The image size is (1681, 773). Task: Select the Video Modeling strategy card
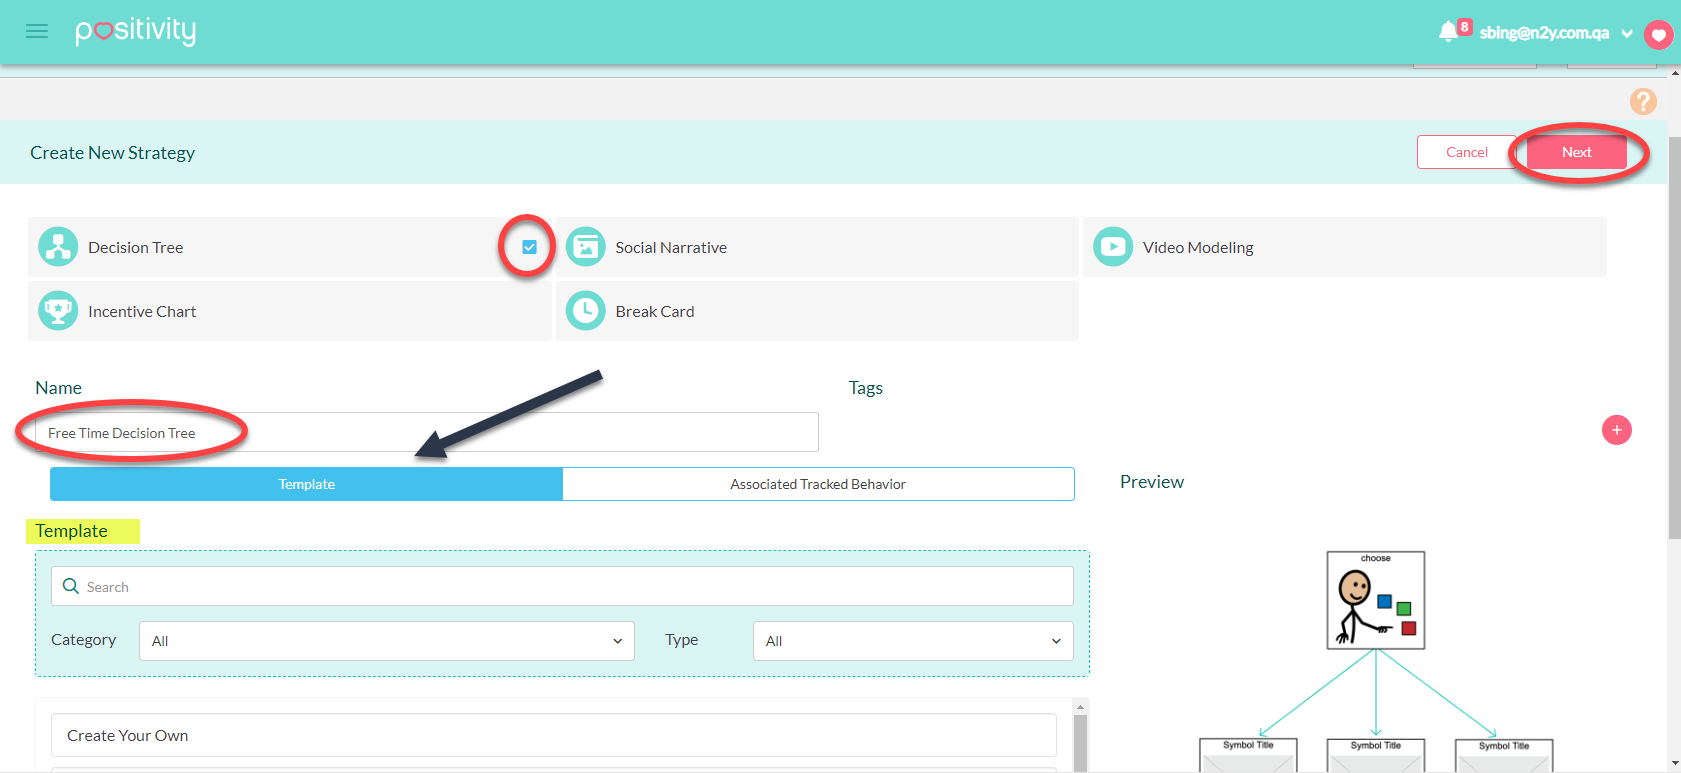(x=1345, y=247)
